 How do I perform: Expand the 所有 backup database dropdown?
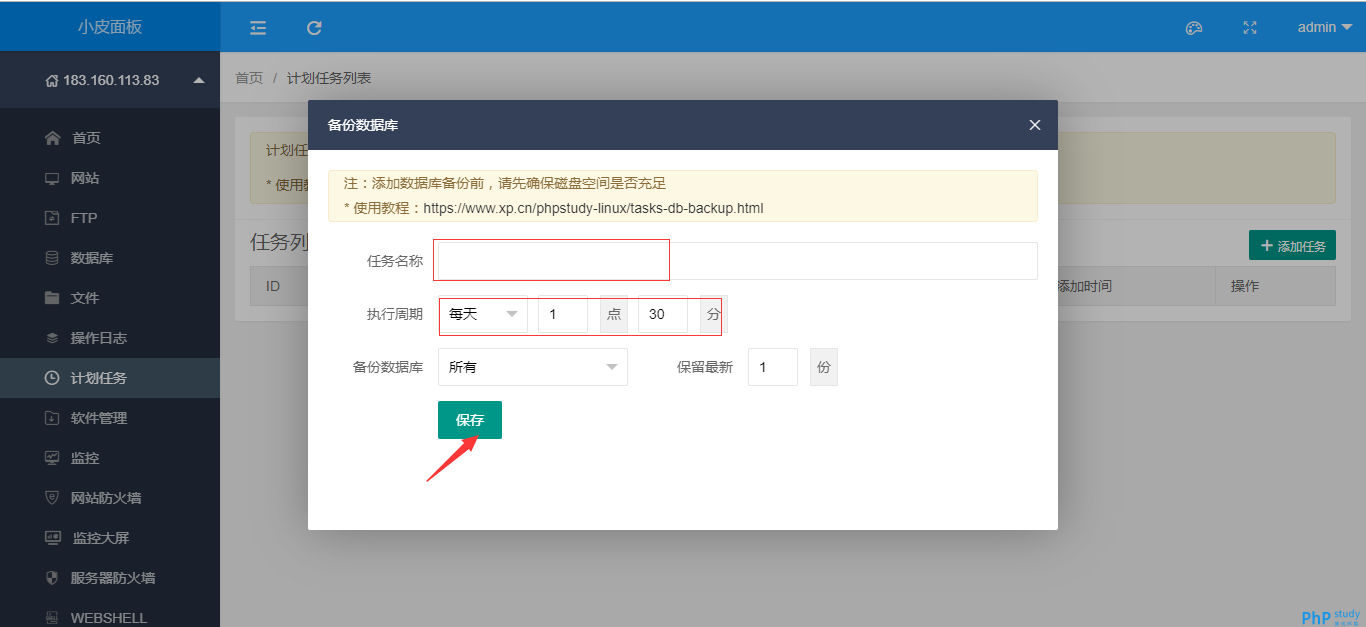click(x=533, y=367)
